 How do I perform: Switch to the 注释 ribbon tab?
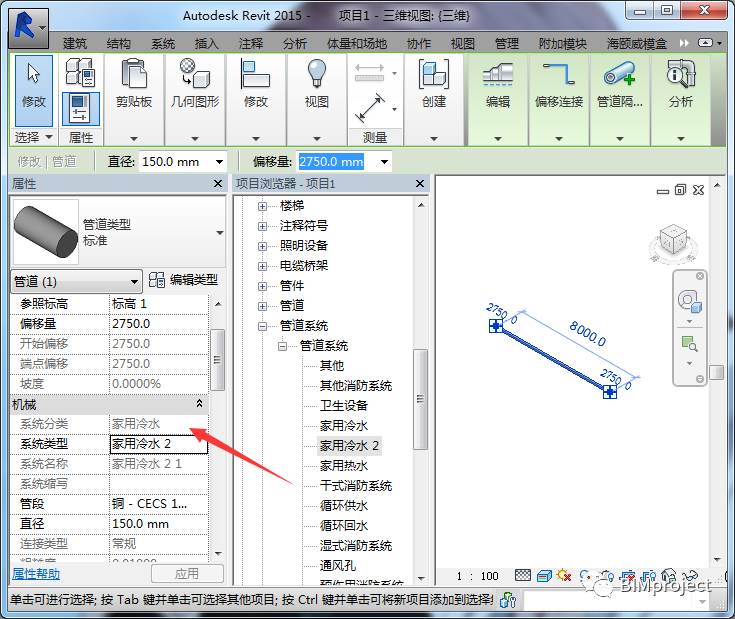(x=250, y=44)
